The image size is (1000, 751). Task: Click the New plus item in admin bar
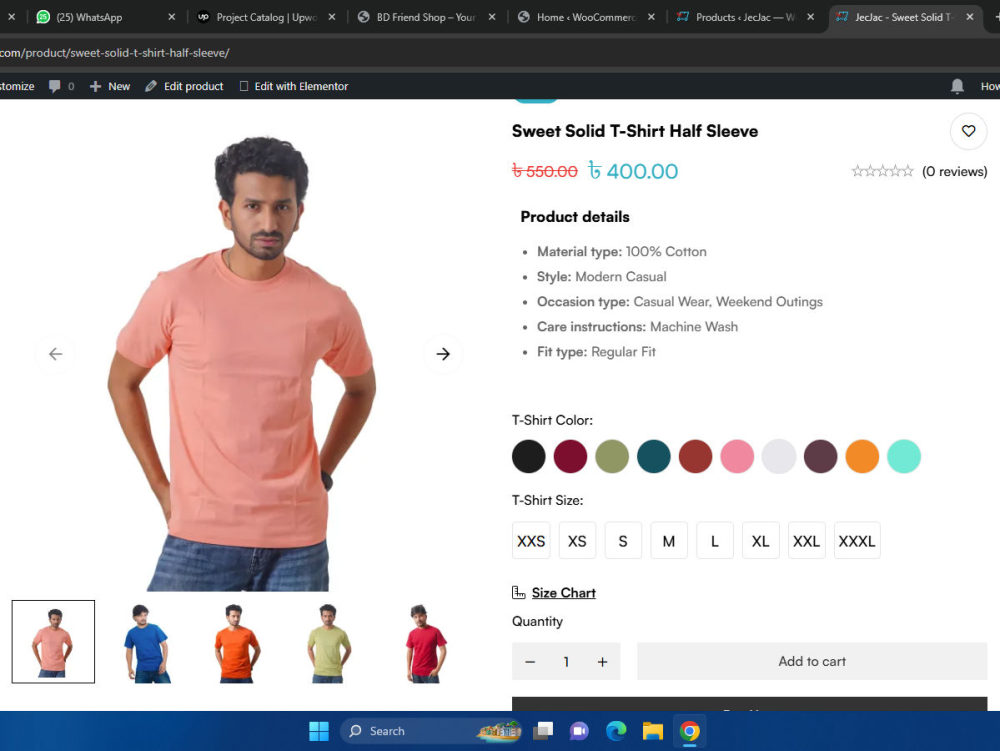point(110,86)
